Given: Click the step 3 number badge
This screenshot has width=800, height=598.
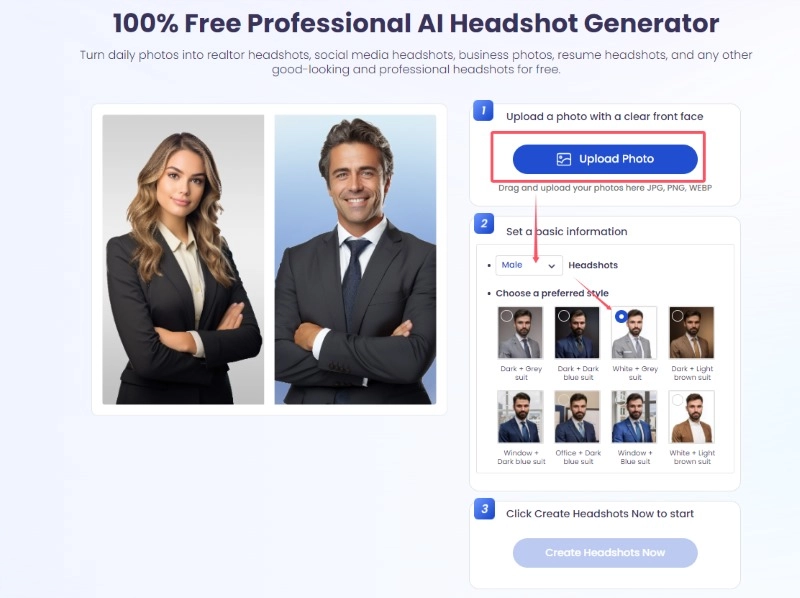Looking at the screenshot, I should pyautogui.click(x=484, y=509).
